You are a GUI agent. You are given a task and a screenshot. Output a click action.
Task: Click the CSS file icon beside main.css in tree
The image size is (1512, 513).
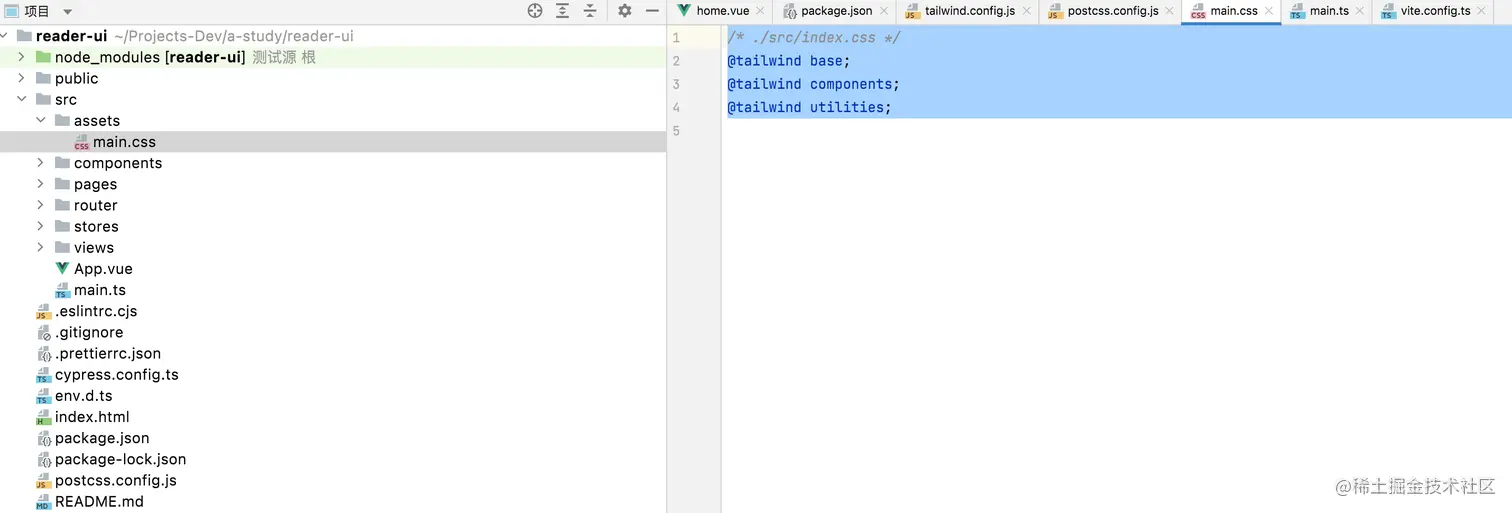[x=82, y=142]
